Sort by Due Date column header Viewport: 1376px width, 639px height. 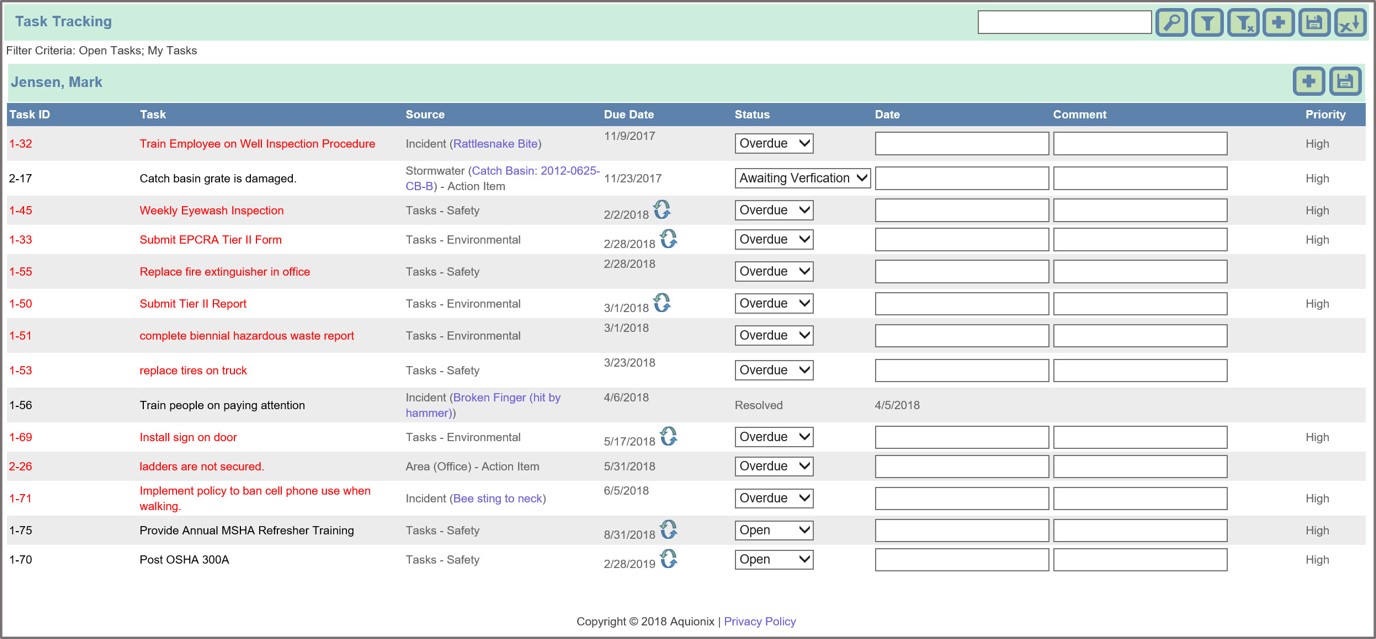coord(629,115)
